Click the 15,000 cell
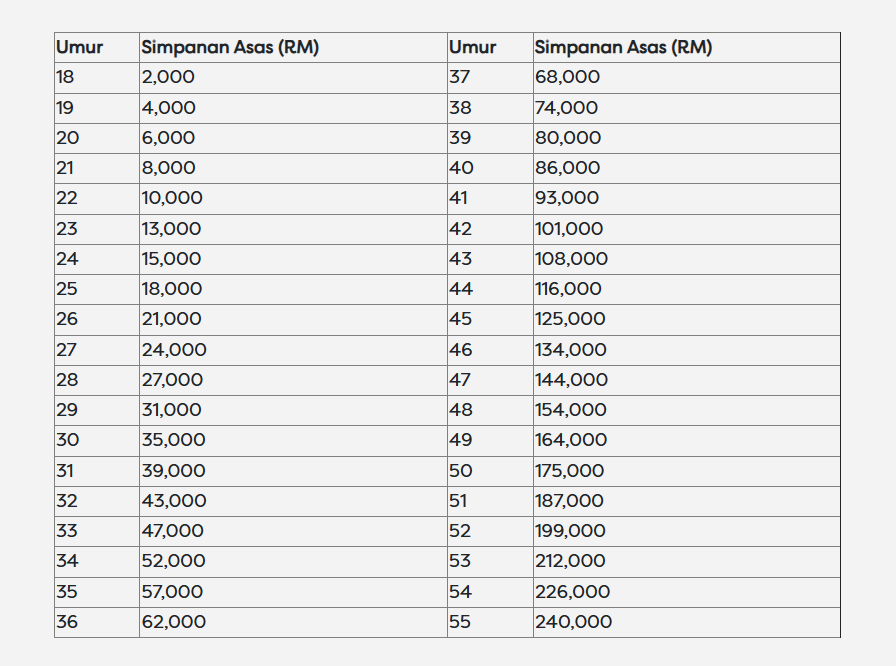Screen dimensions: 896x666 [293, 259]
